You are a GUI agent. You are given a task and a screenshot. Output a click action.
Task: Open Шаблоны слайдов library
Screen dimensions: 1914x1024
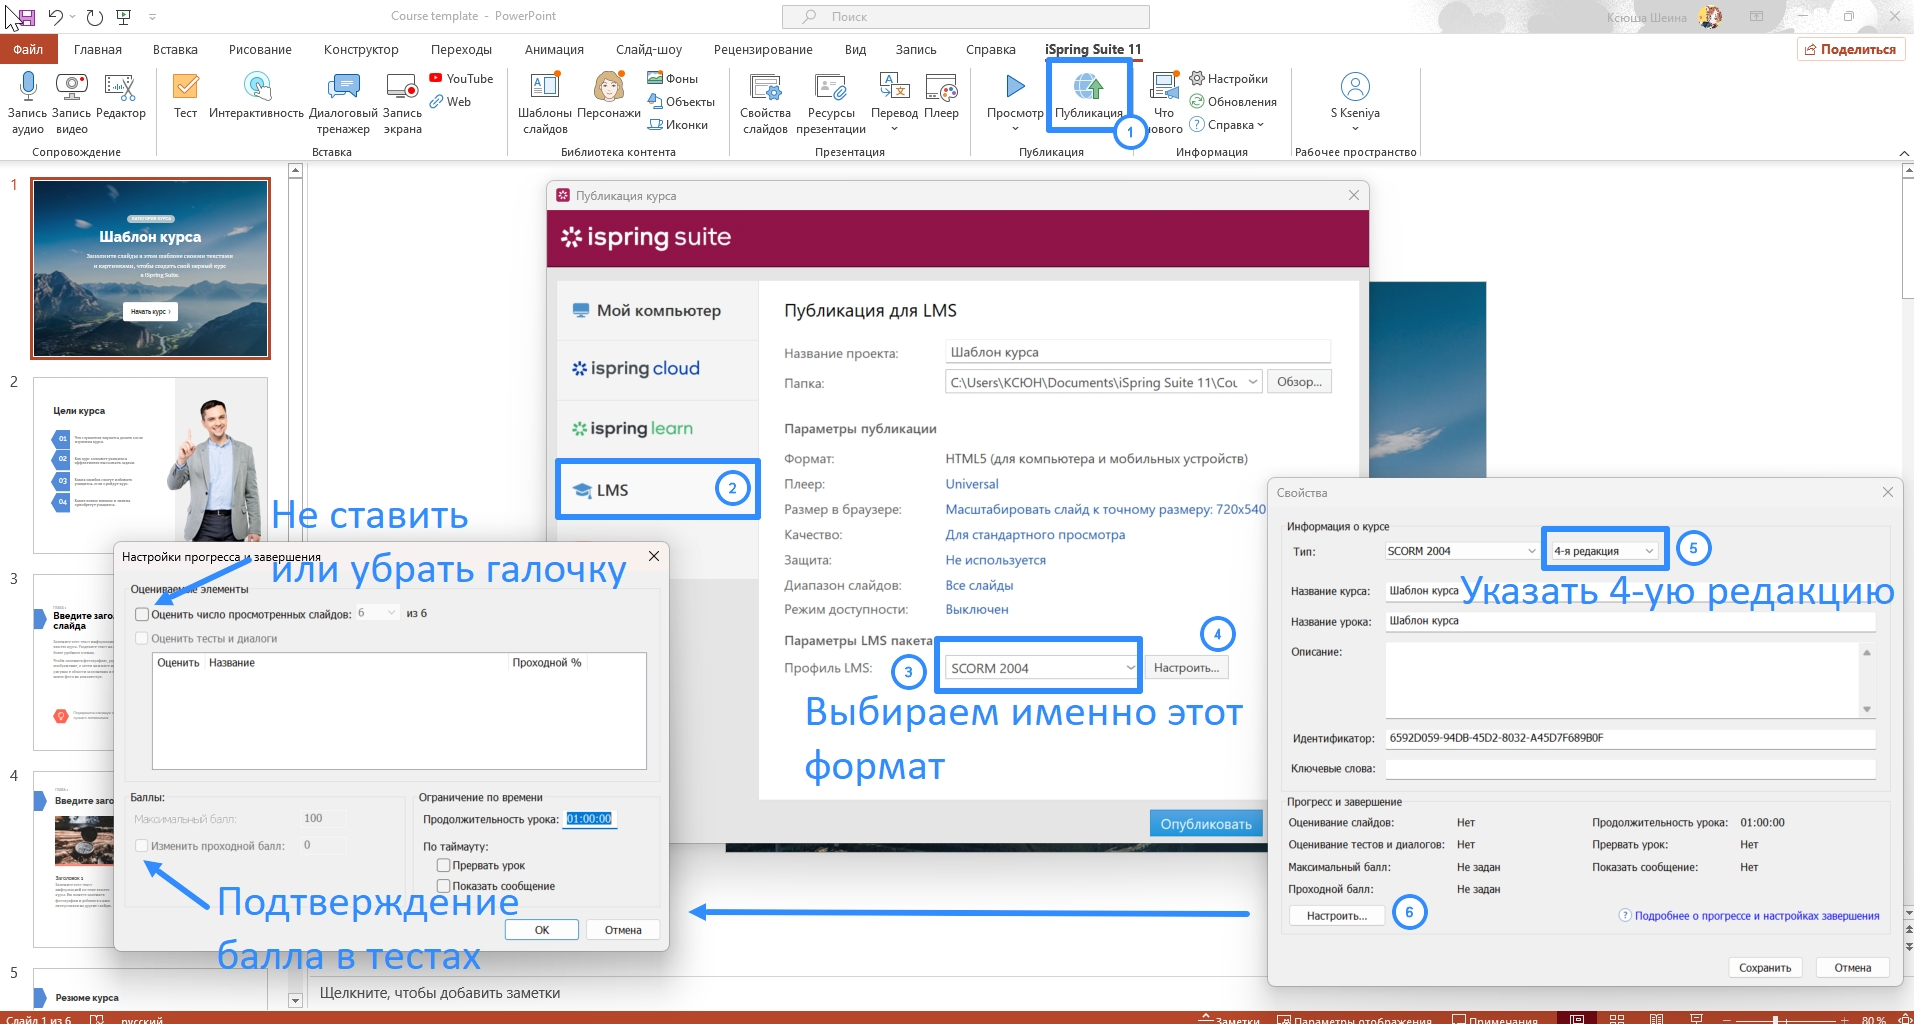tap(545, 103)
